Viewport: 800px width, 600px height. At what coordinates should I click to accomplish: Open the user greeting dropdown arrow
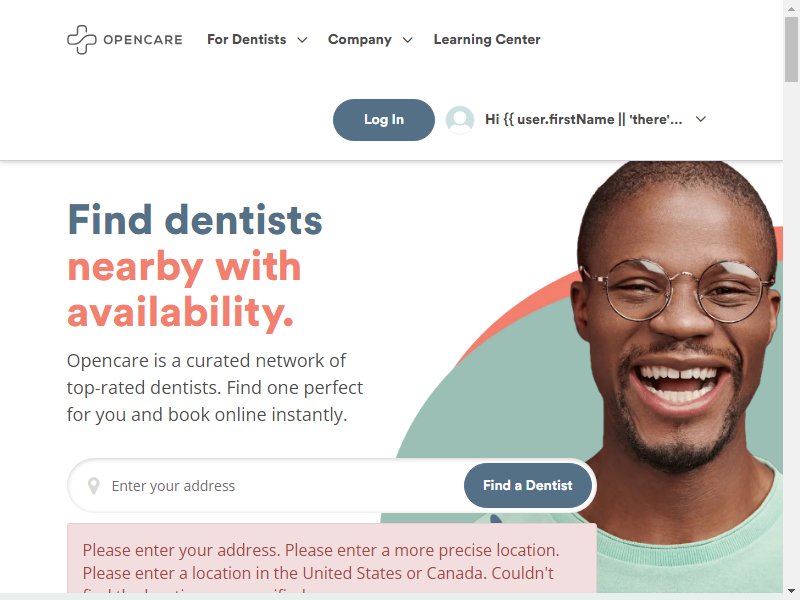click(701, 119)
